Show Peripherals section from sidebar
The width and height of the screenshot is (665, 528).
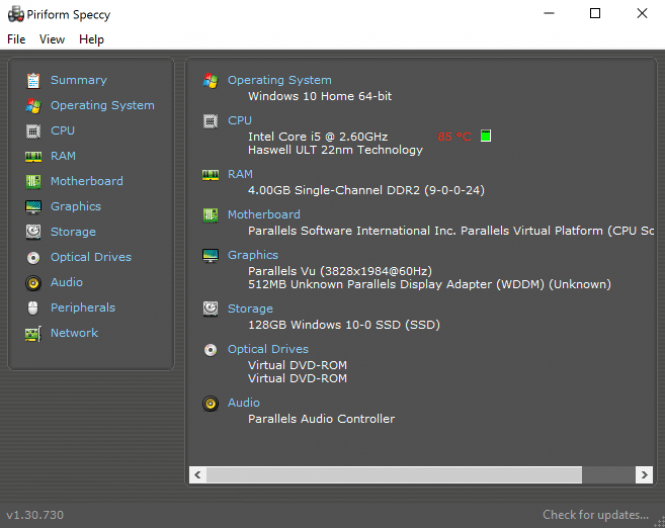[x=83, y=308]
